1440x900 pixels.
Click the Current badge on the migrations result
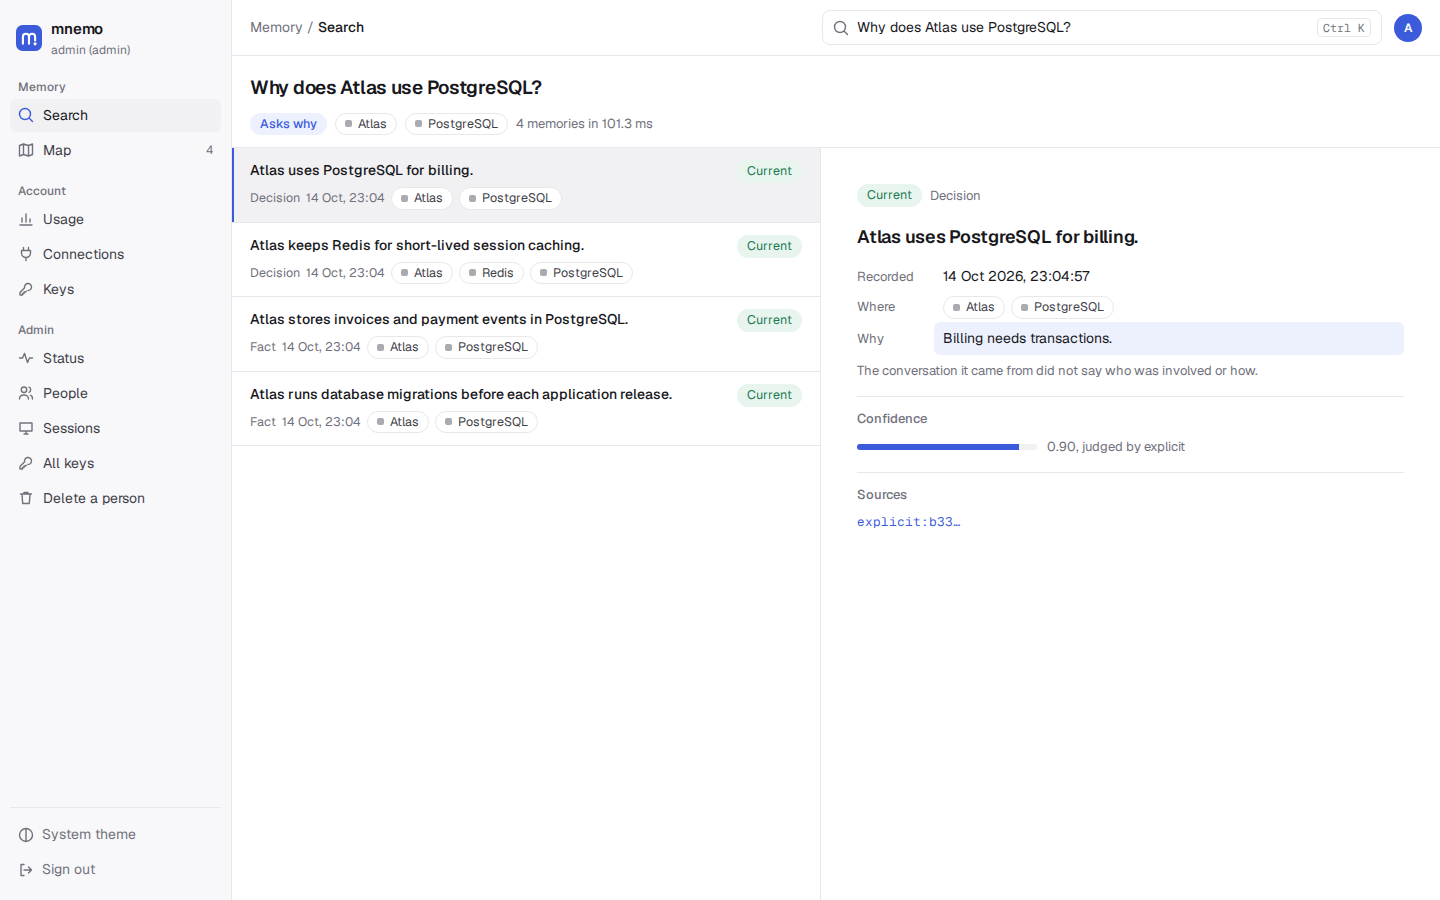click(769, 395)
